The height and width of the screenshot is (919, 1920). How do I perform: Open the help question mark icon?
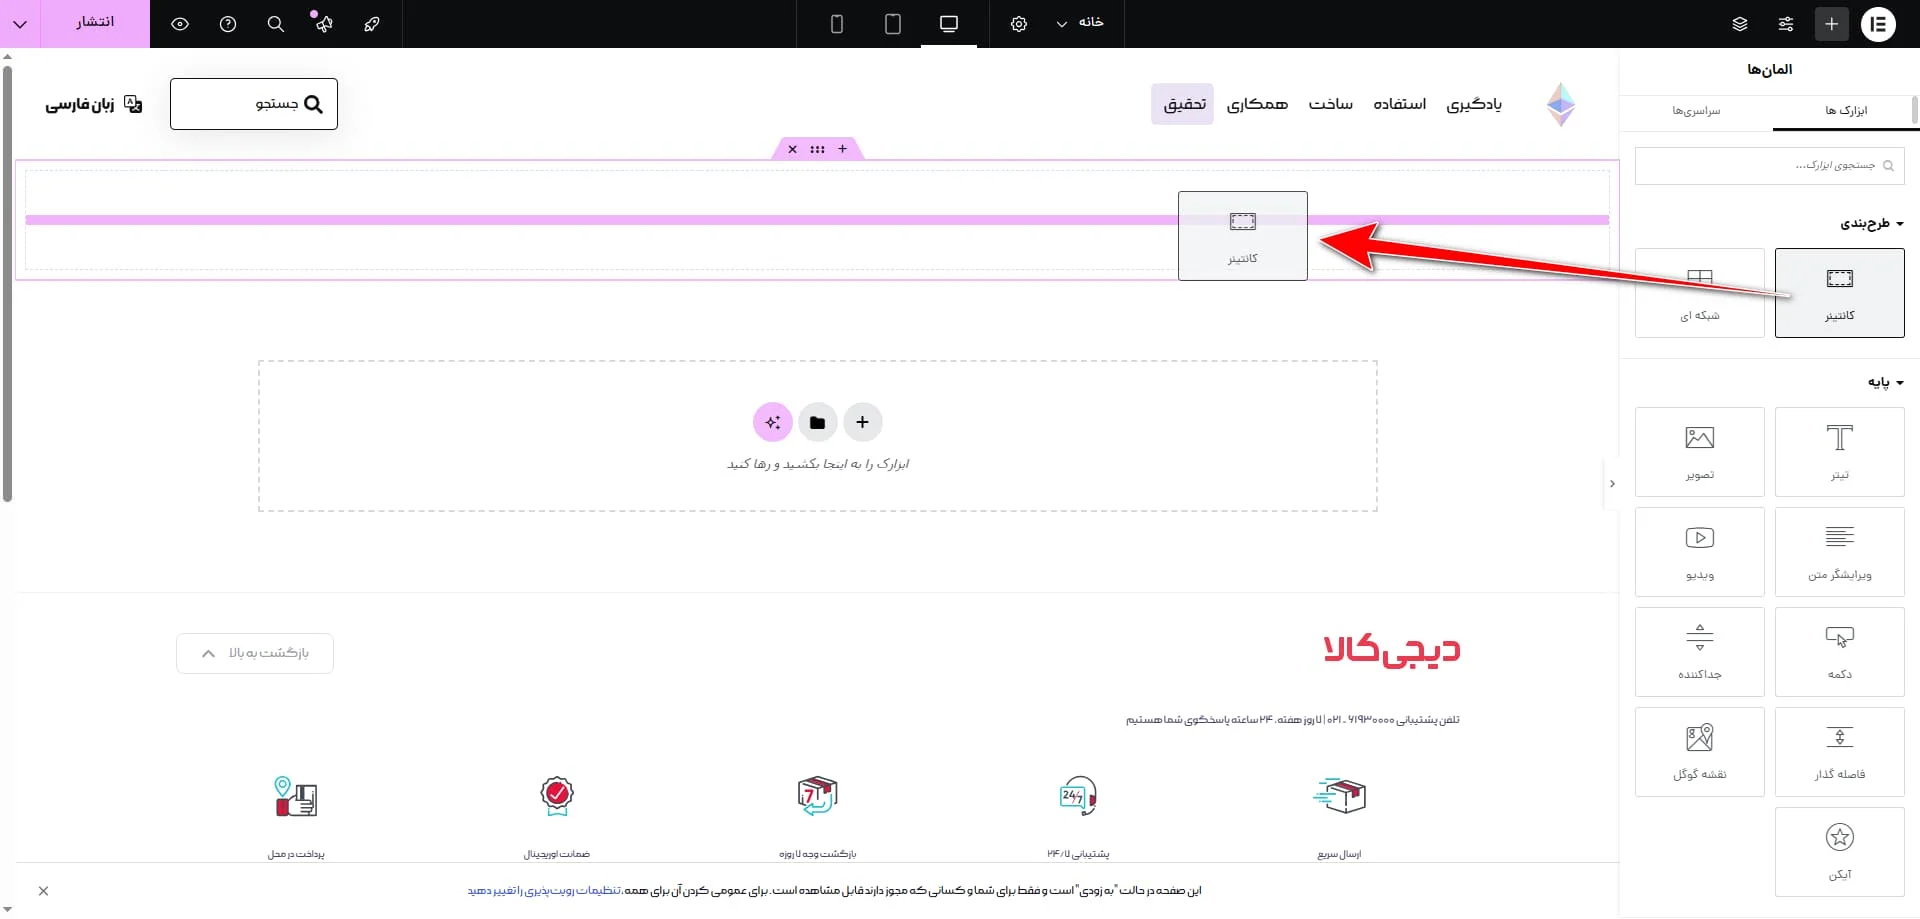point(228,24)
